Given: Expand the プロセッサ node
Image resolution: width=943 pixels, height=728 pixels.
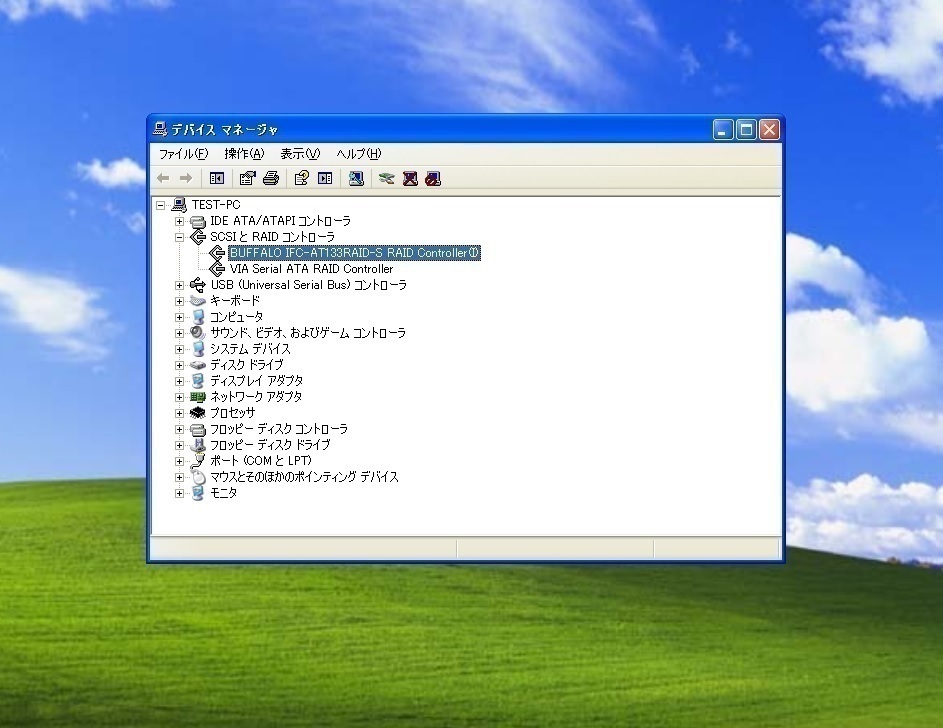Looking at the screenshot, I should tap(179, 414).
